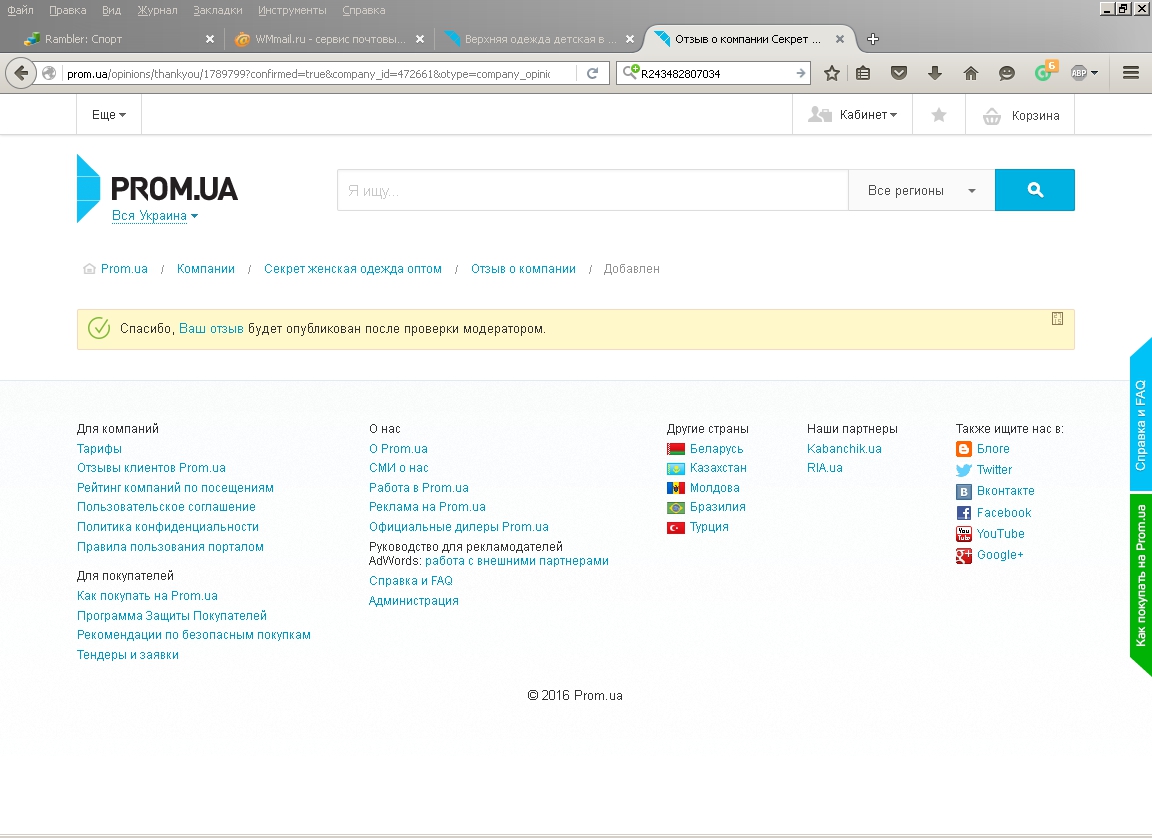Open the downloads arrow icon
Viewport: 1152px width, 838px height.
tap(935, 73)
